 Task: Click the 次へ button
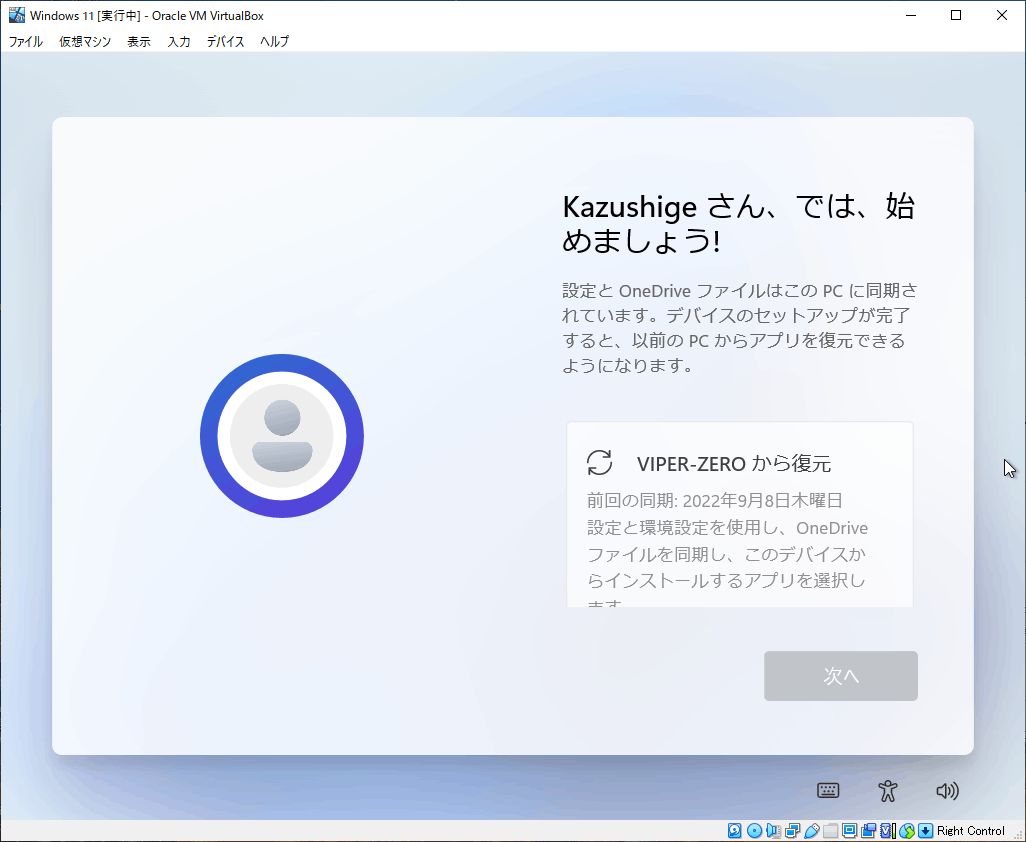tap(841, 676)
